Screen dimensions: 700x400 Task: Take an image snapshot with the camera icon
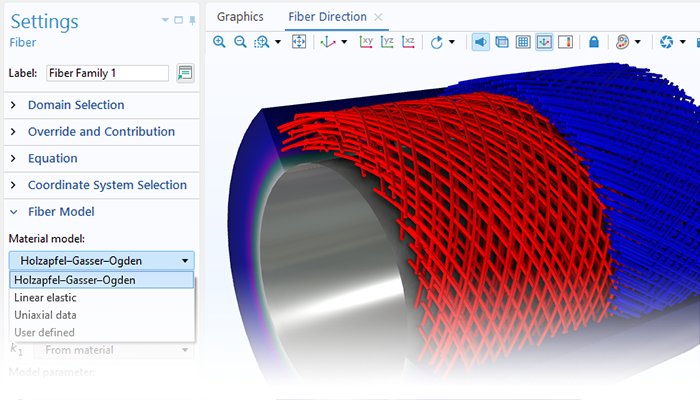[667, 42]
